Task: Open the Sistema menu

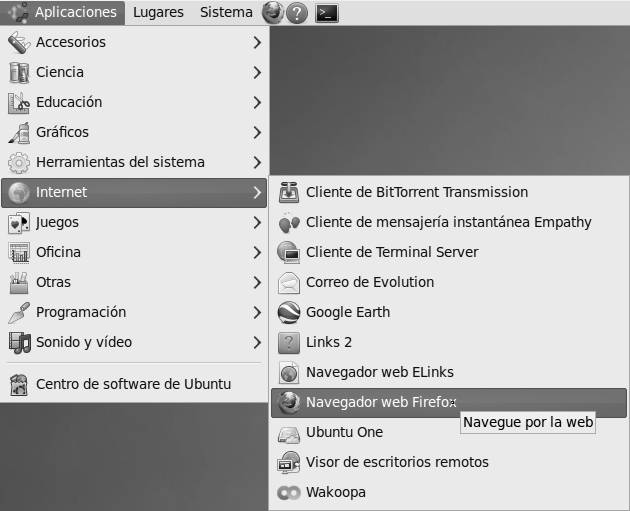Action: (226, 13)
